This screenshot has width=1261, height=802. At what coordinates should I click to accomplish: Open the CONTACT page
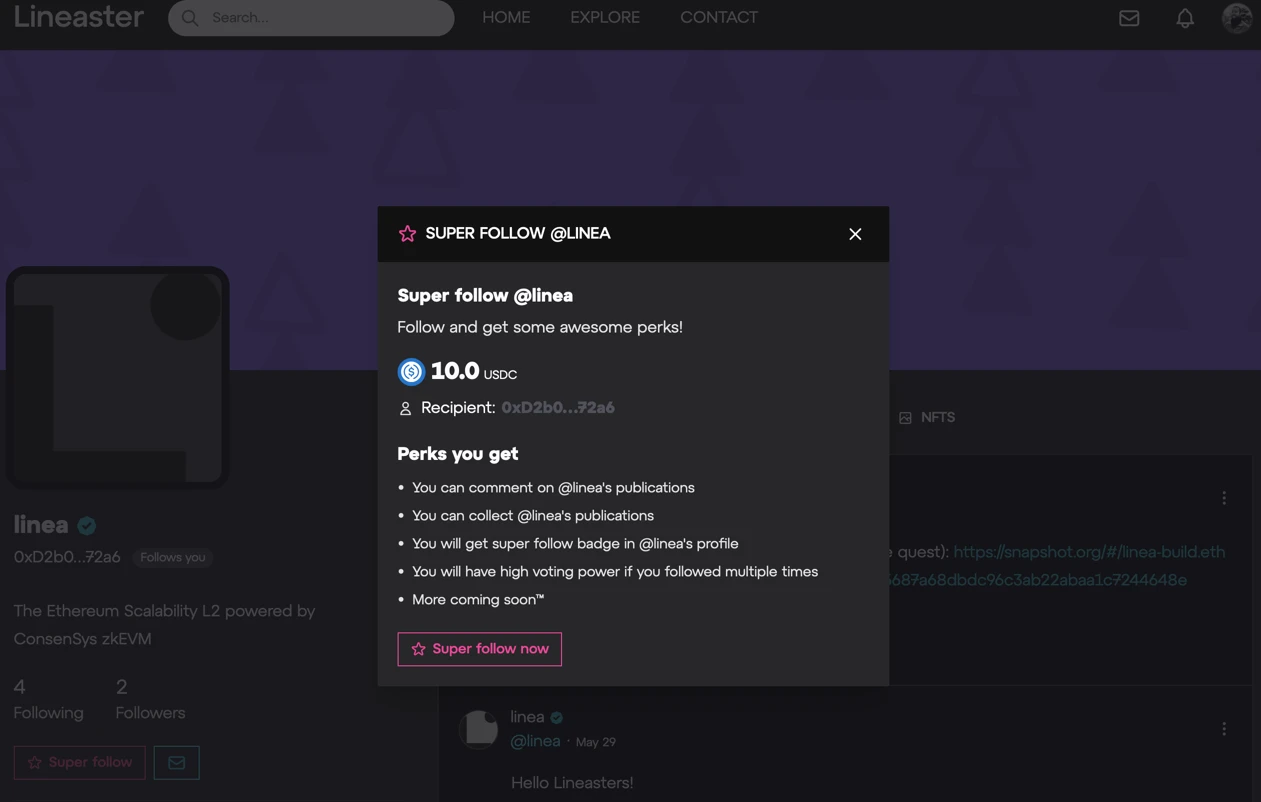(719, 18)
